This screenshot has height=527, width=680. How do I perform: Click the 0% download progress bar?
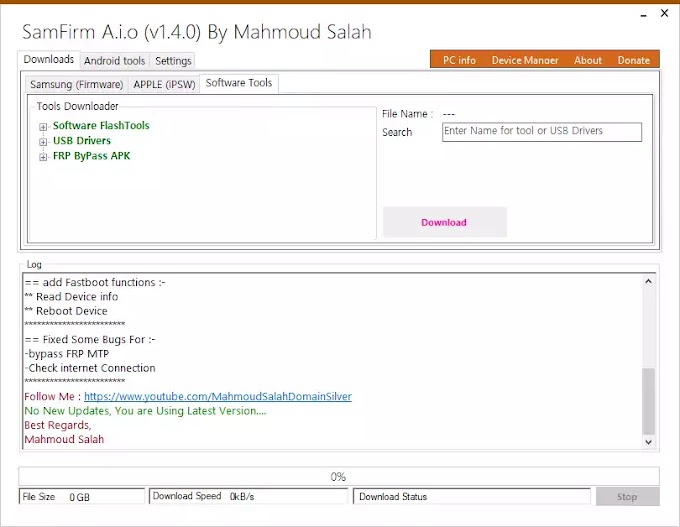tap(339, 477)
